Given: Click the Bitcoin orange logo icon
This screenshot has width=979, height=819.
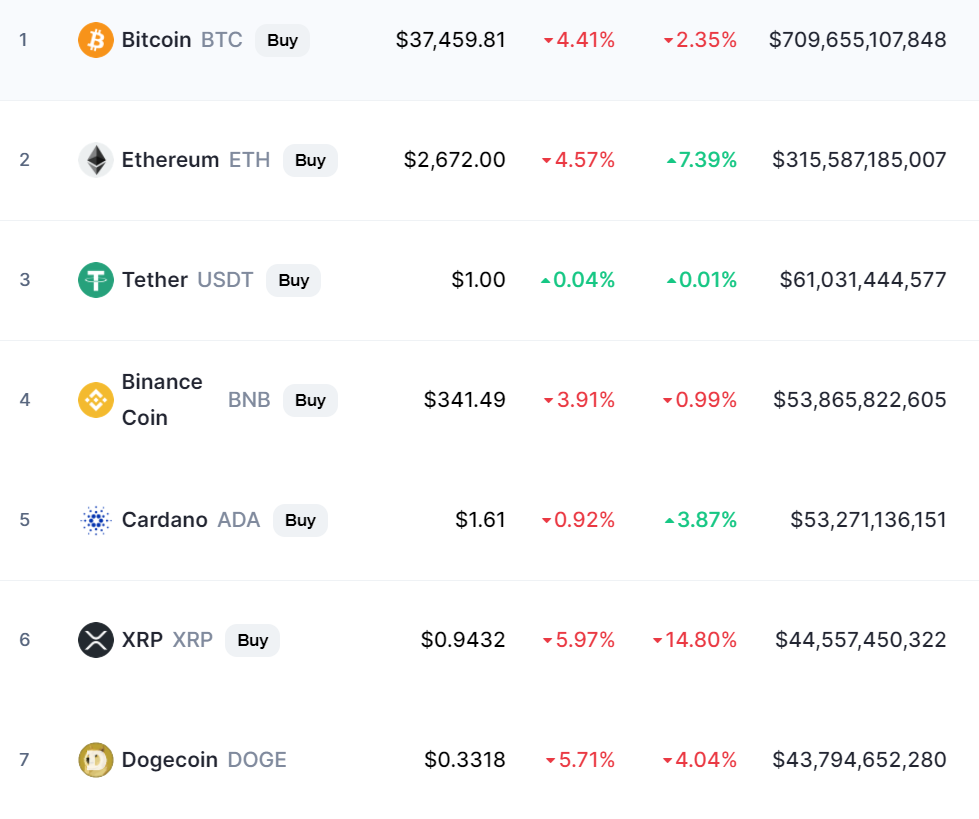Looking at the screenshot, I should [96, 40].
